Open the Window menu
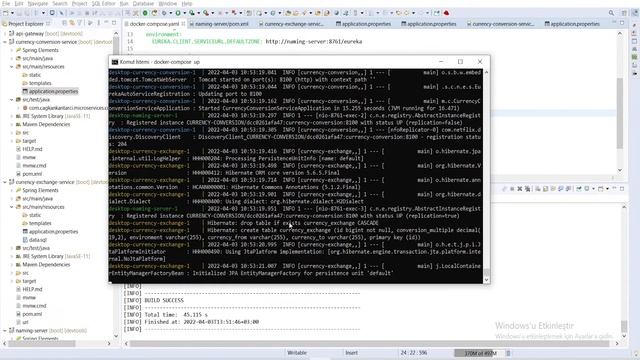 tap(167, 4)
